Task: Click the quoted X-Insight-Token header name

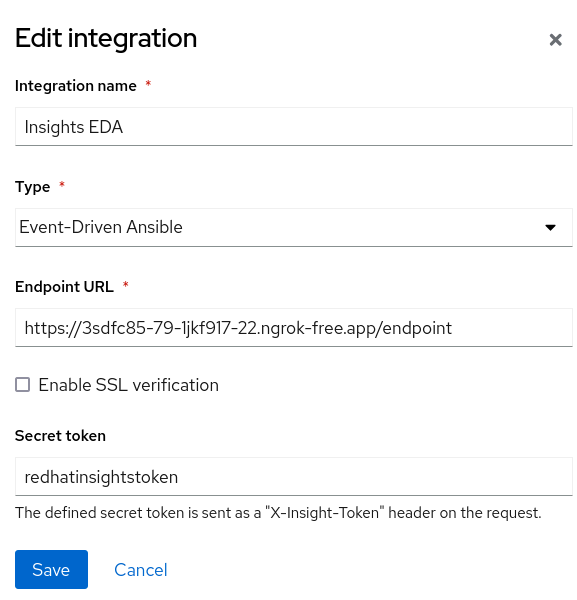Action: [325, 513]
